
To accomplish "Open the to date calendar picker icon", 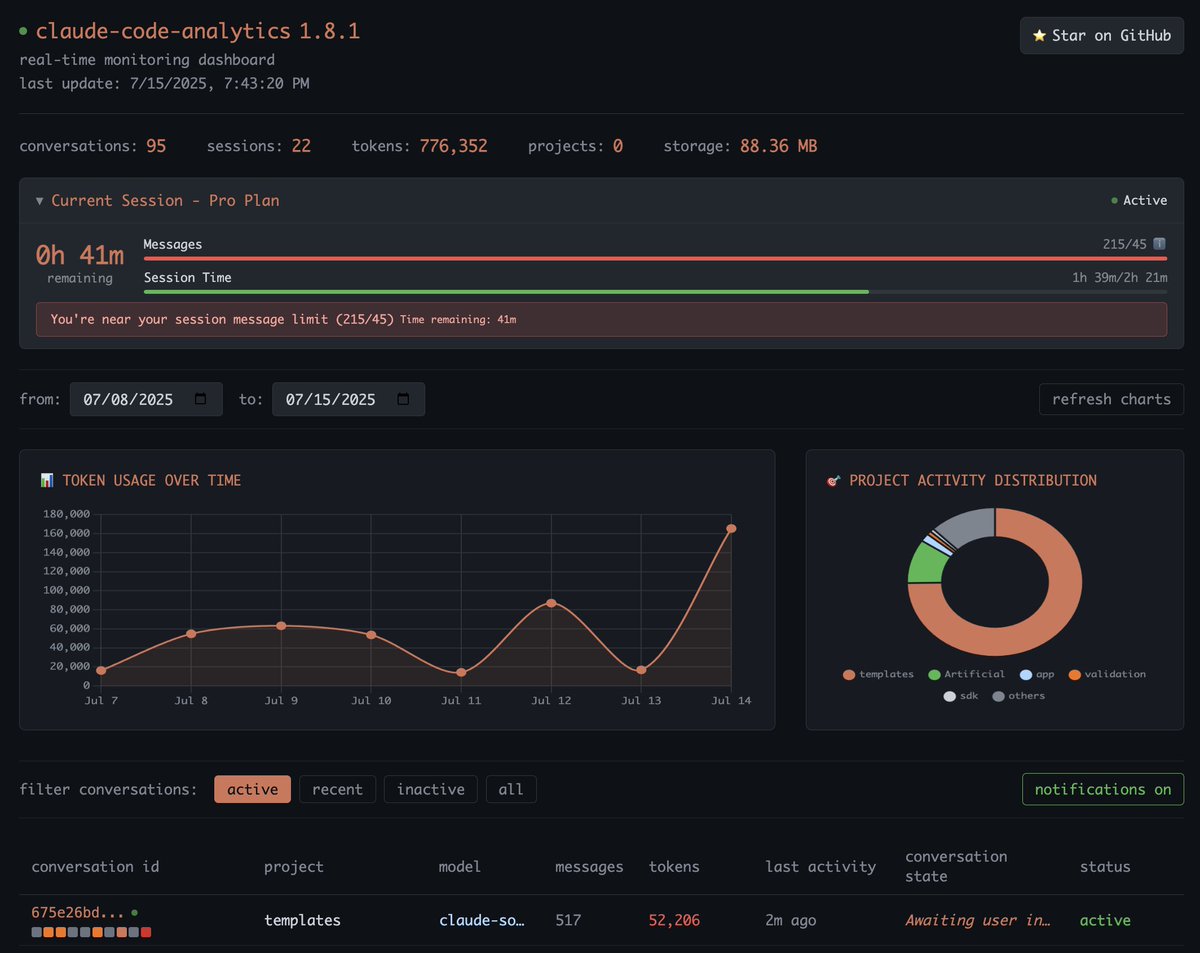I will 403,399.
